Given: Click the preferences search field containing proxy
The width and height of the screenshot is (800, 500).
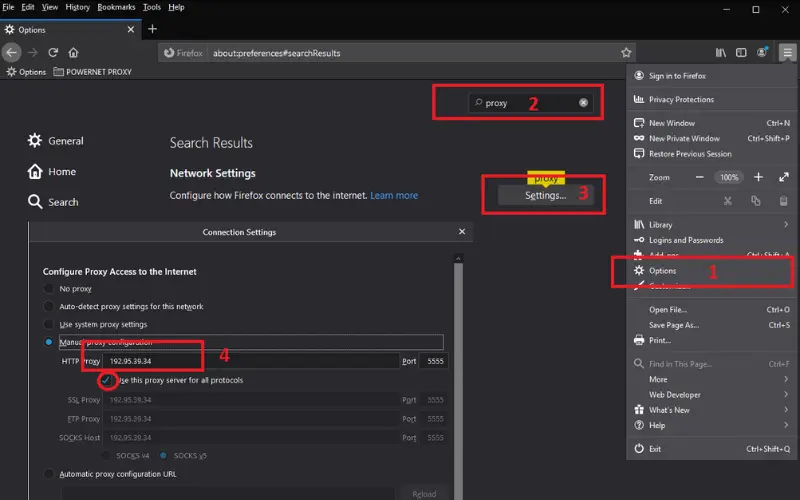Looking at the screenshot, I should [531, 103].
